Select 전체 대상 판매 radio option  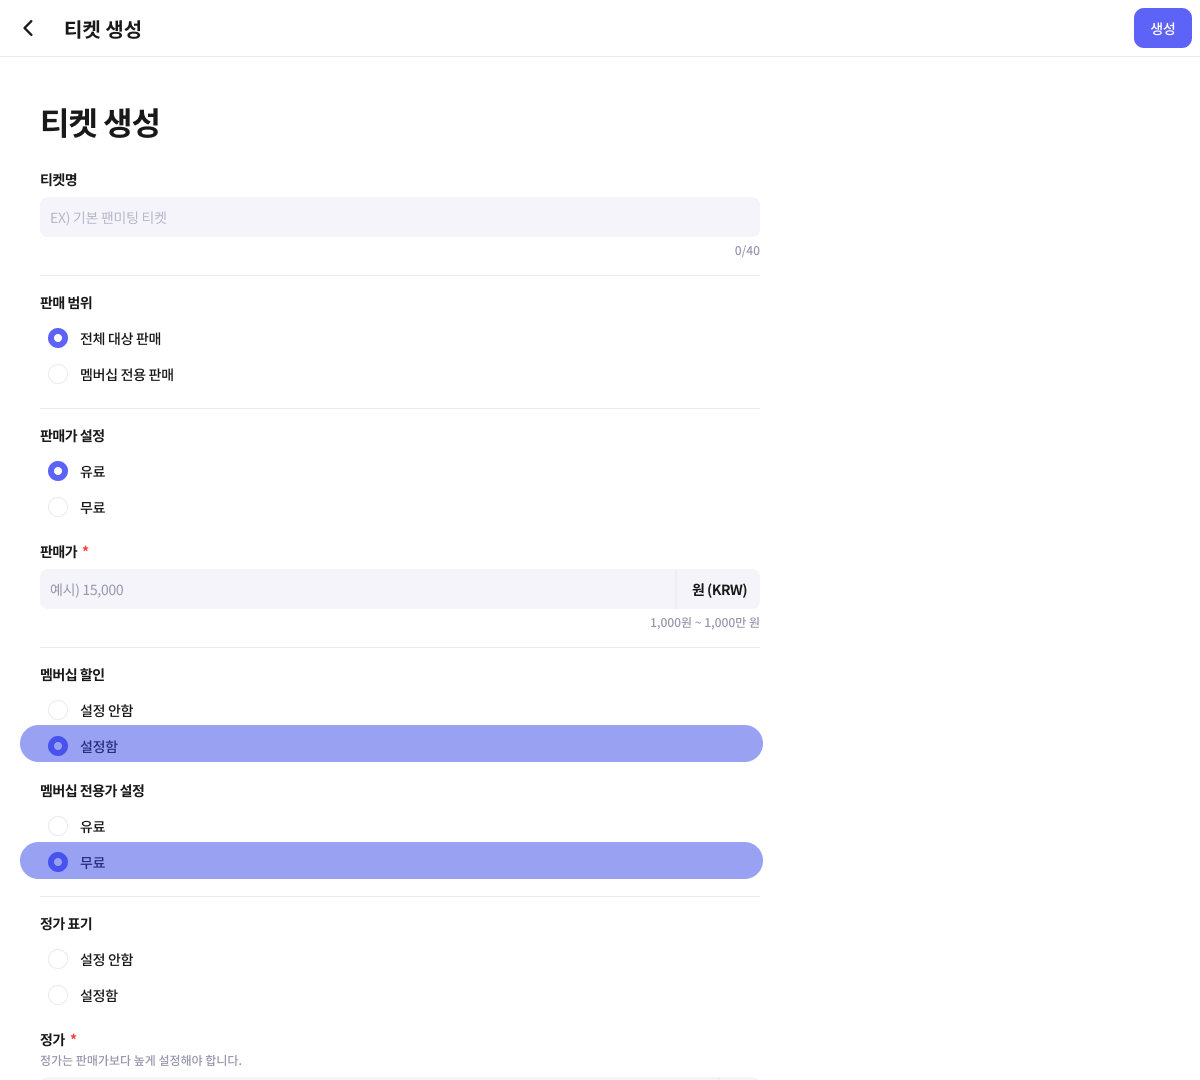pos(58,338)
